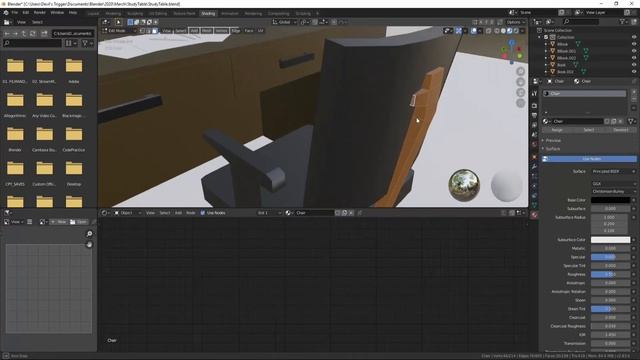Viewport: 640px width, 360px height.
Task: Open file browser filter dropdown
Action: coord(87,43)
